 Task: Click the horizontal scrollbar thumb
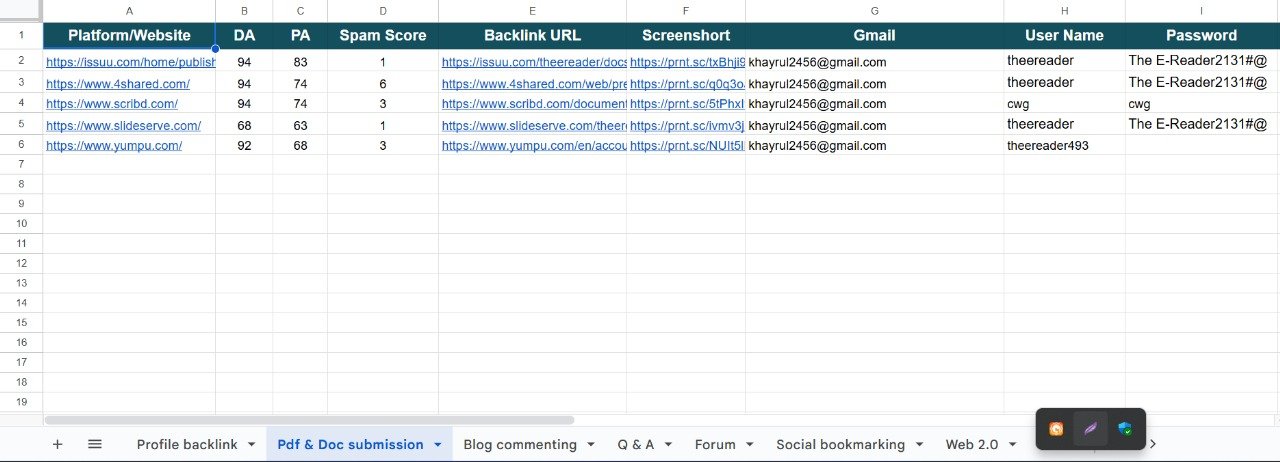pos(309,420)
